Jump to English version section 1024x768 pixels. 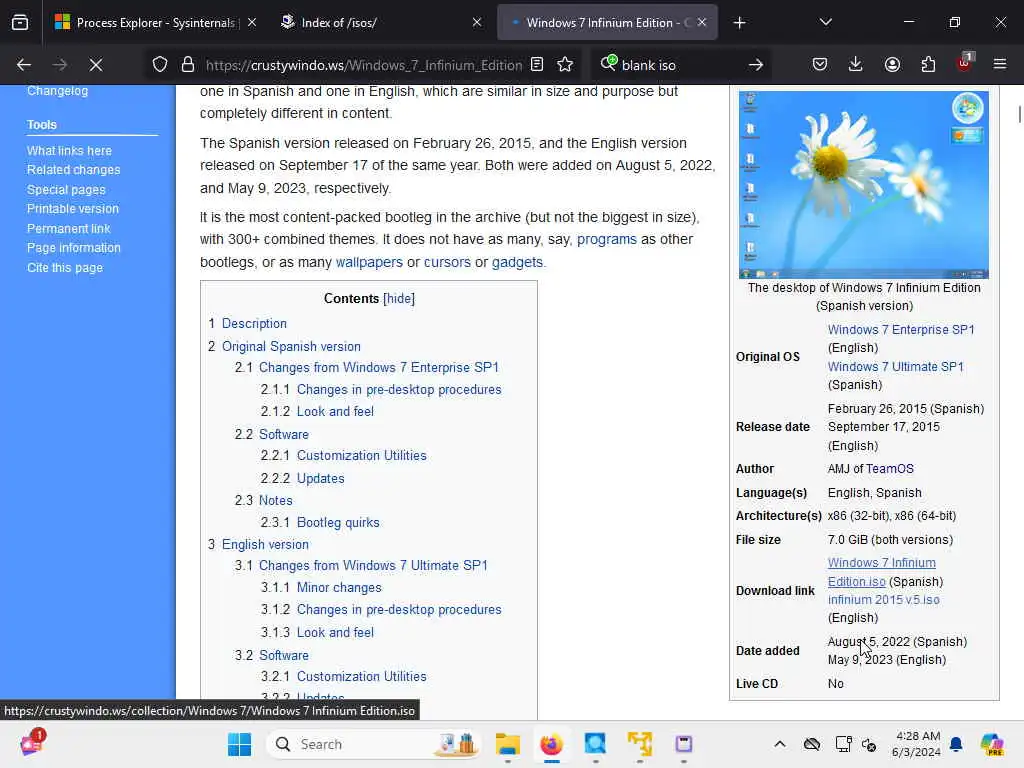[265, 545]
